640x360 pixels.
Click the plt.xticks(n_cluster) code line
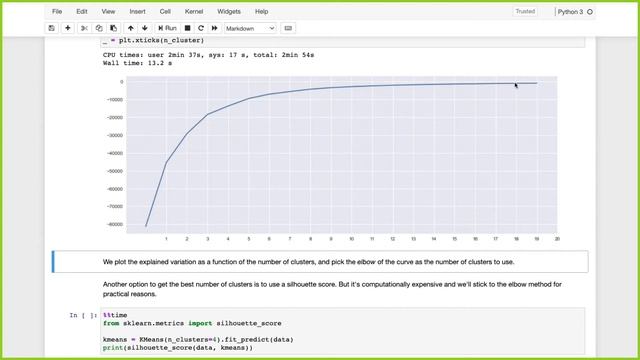click(153, 40)
